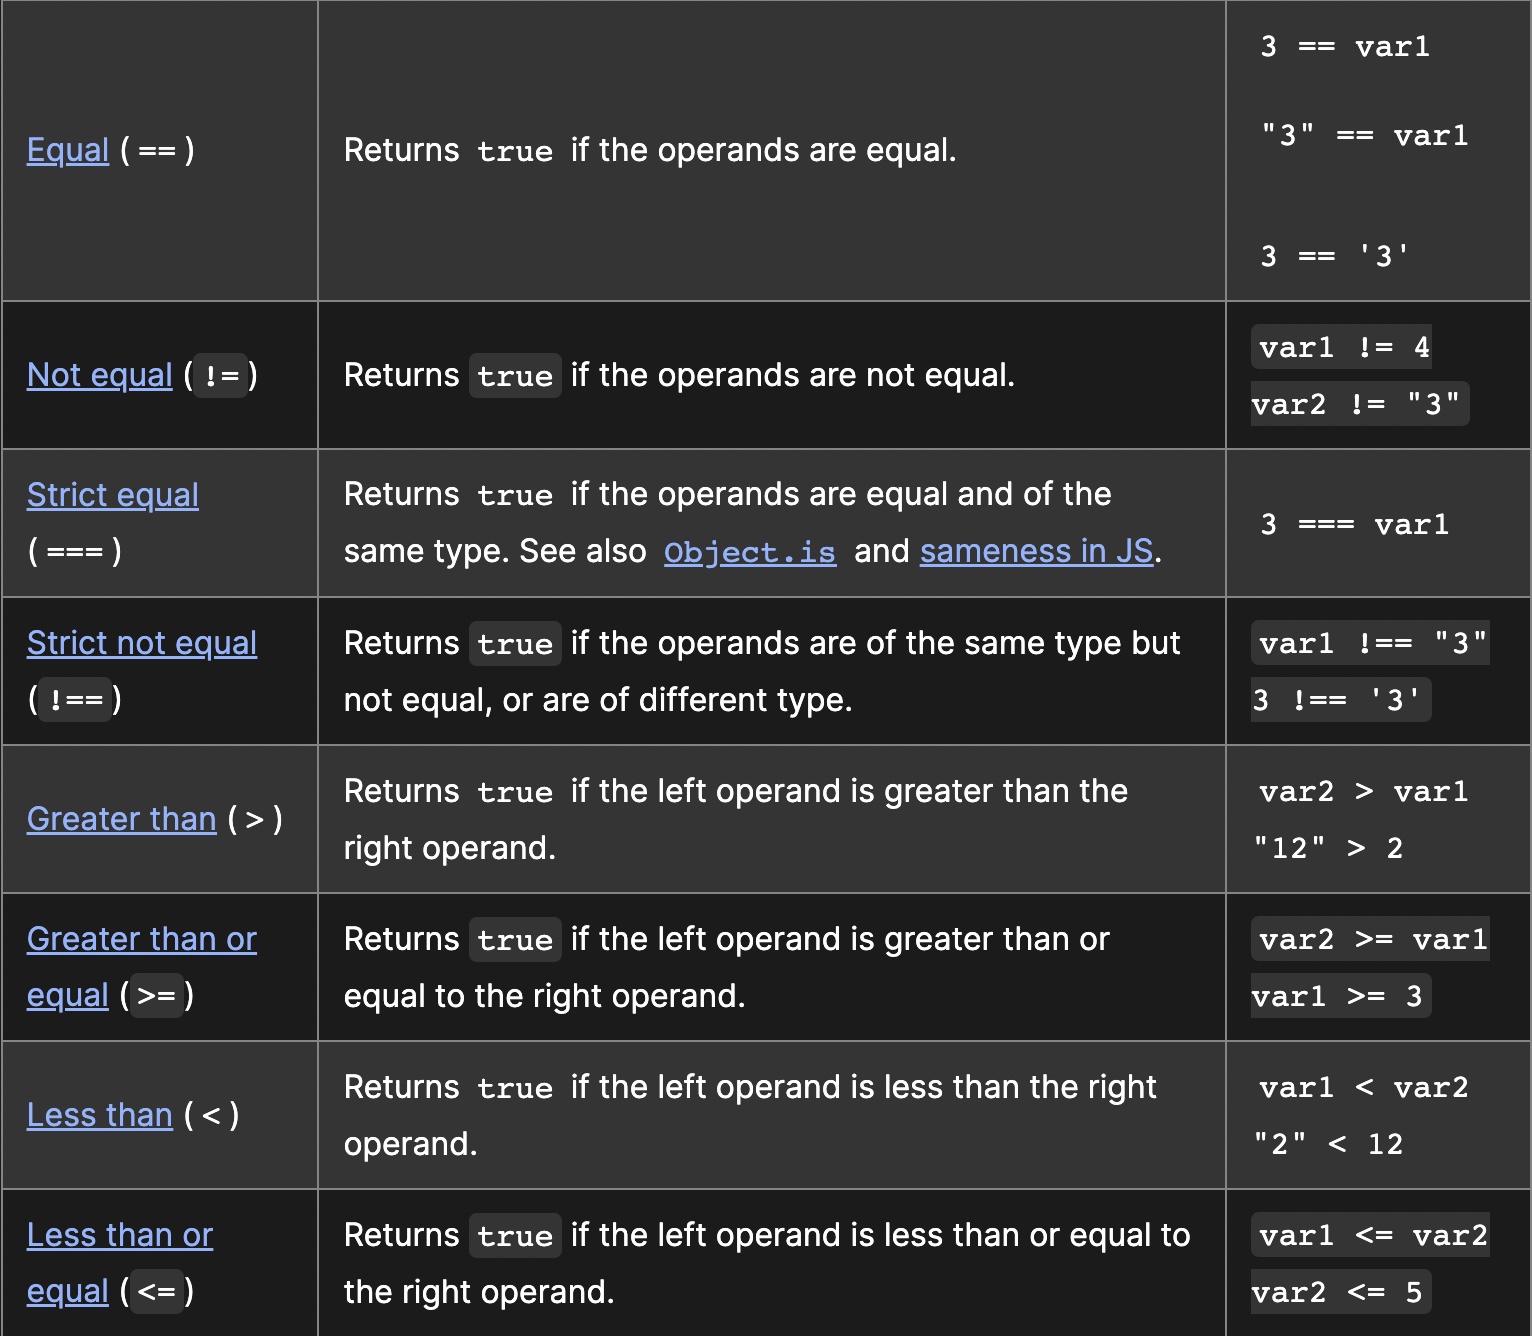Click the "3 === var1" code example
The image size is (1532, 1336).
(1354, 524)
